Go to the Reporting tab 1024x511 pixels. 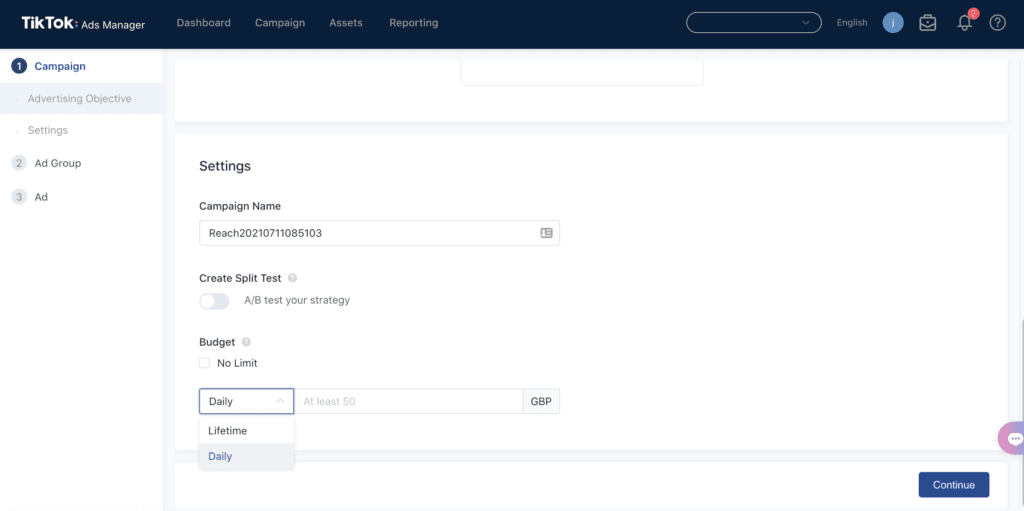click(x=412, y=23)
